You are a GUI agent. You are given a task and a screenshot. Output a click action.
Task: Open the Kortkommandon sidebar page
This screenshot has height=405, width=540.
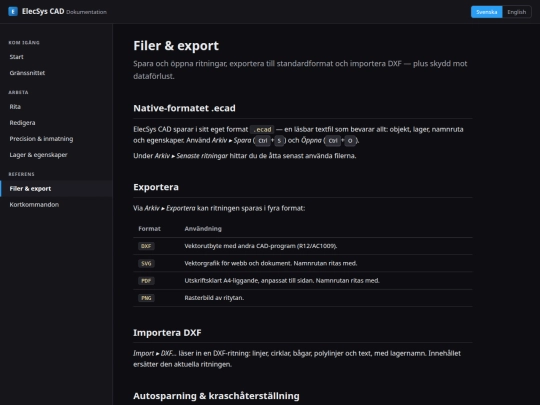tap(56, 205)
